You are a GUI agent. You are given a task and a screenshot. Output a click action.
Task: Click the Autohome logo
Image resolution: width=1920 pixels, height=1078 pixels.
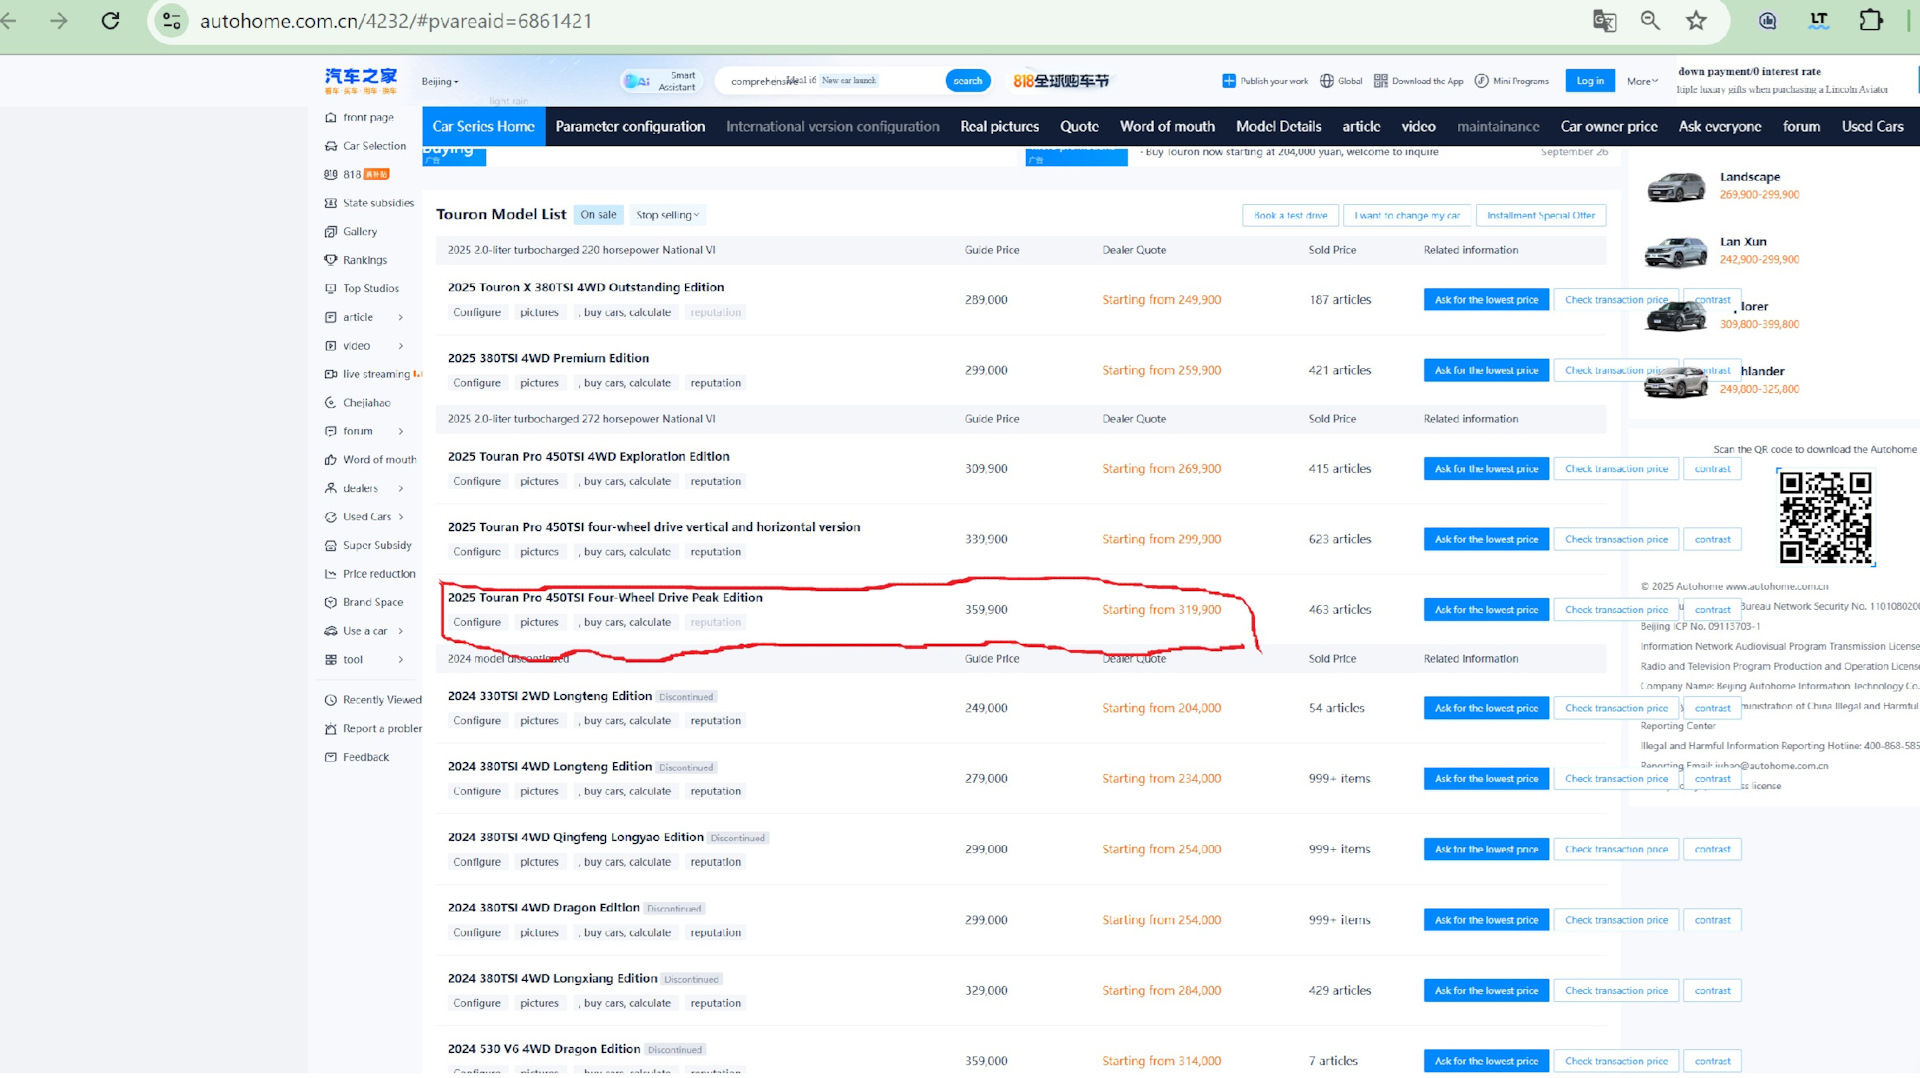pyautogui.click(x=361, y=81)
